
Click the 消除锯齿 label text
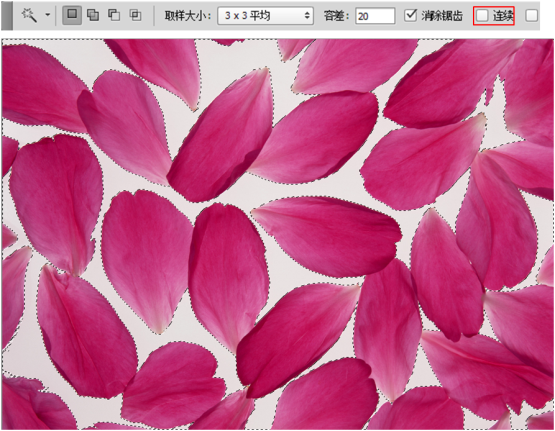click(x=442, y=16)
